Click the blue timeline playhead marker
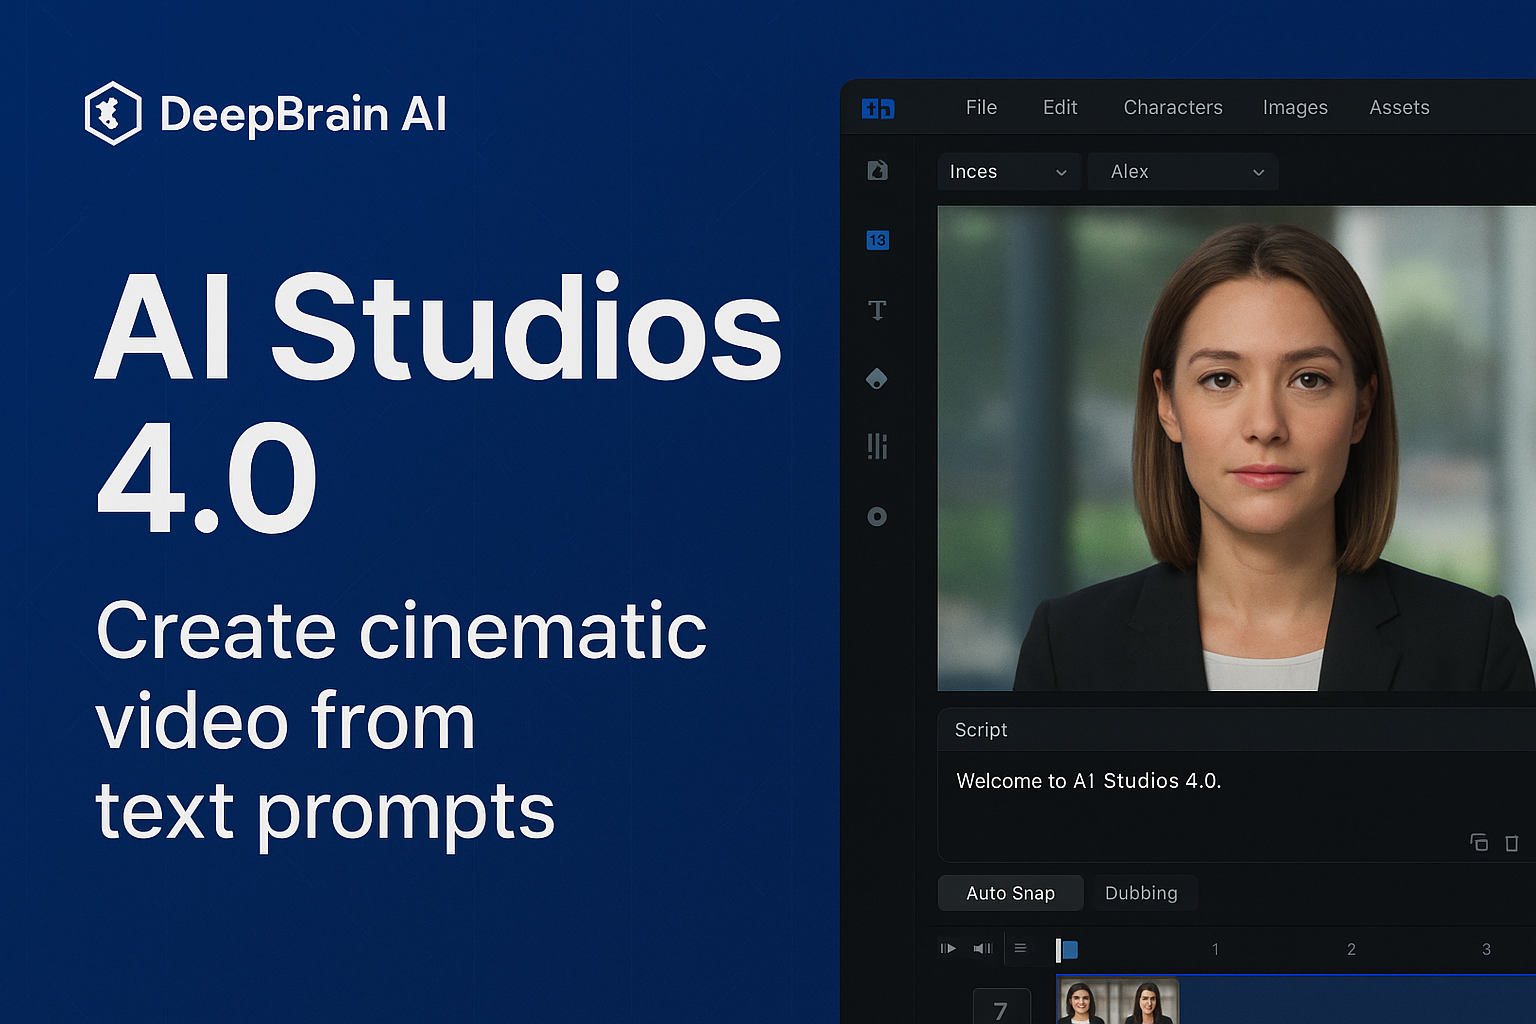This screenshot has width=1536, height=1024. (x=1067, y=950)
